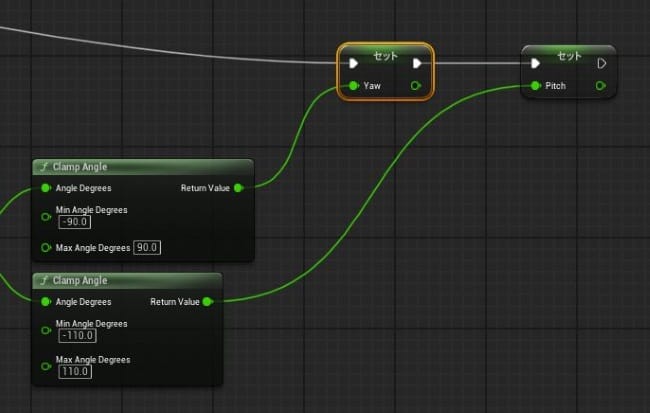Select the Set Pitch node by its title
The width and height of the screenshot is (650, 413).
569,55
